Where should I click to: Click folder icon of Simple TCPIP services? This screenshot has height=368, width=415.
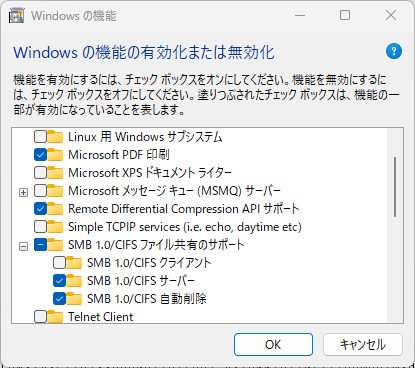point(55,227)
